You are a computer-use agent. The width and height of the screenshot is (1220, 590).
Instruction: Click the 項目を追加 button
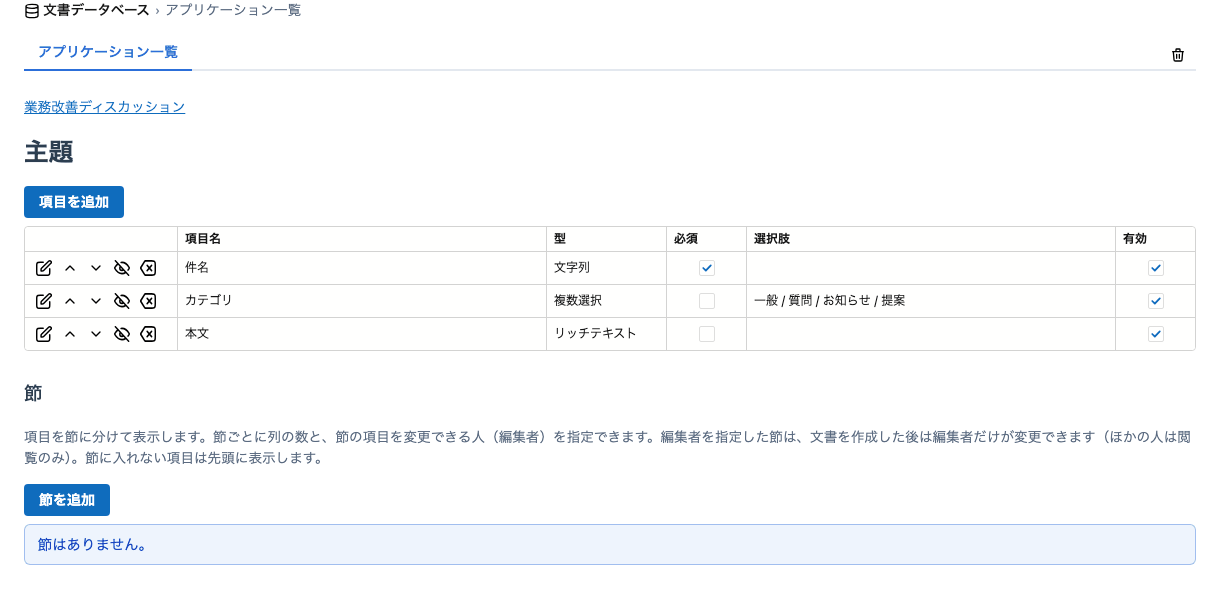pos(74,202)
